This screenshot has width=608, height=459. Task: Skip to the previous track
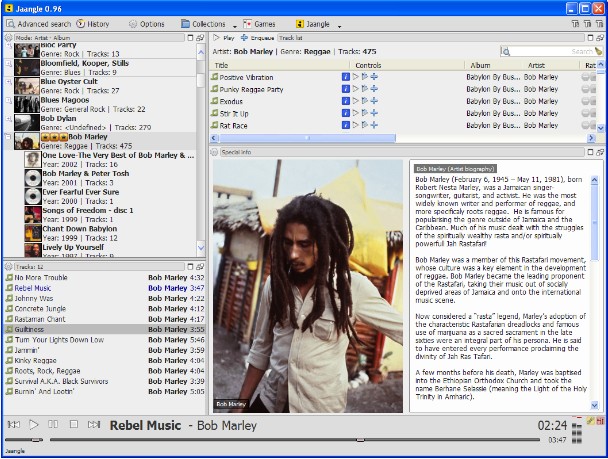14,424
